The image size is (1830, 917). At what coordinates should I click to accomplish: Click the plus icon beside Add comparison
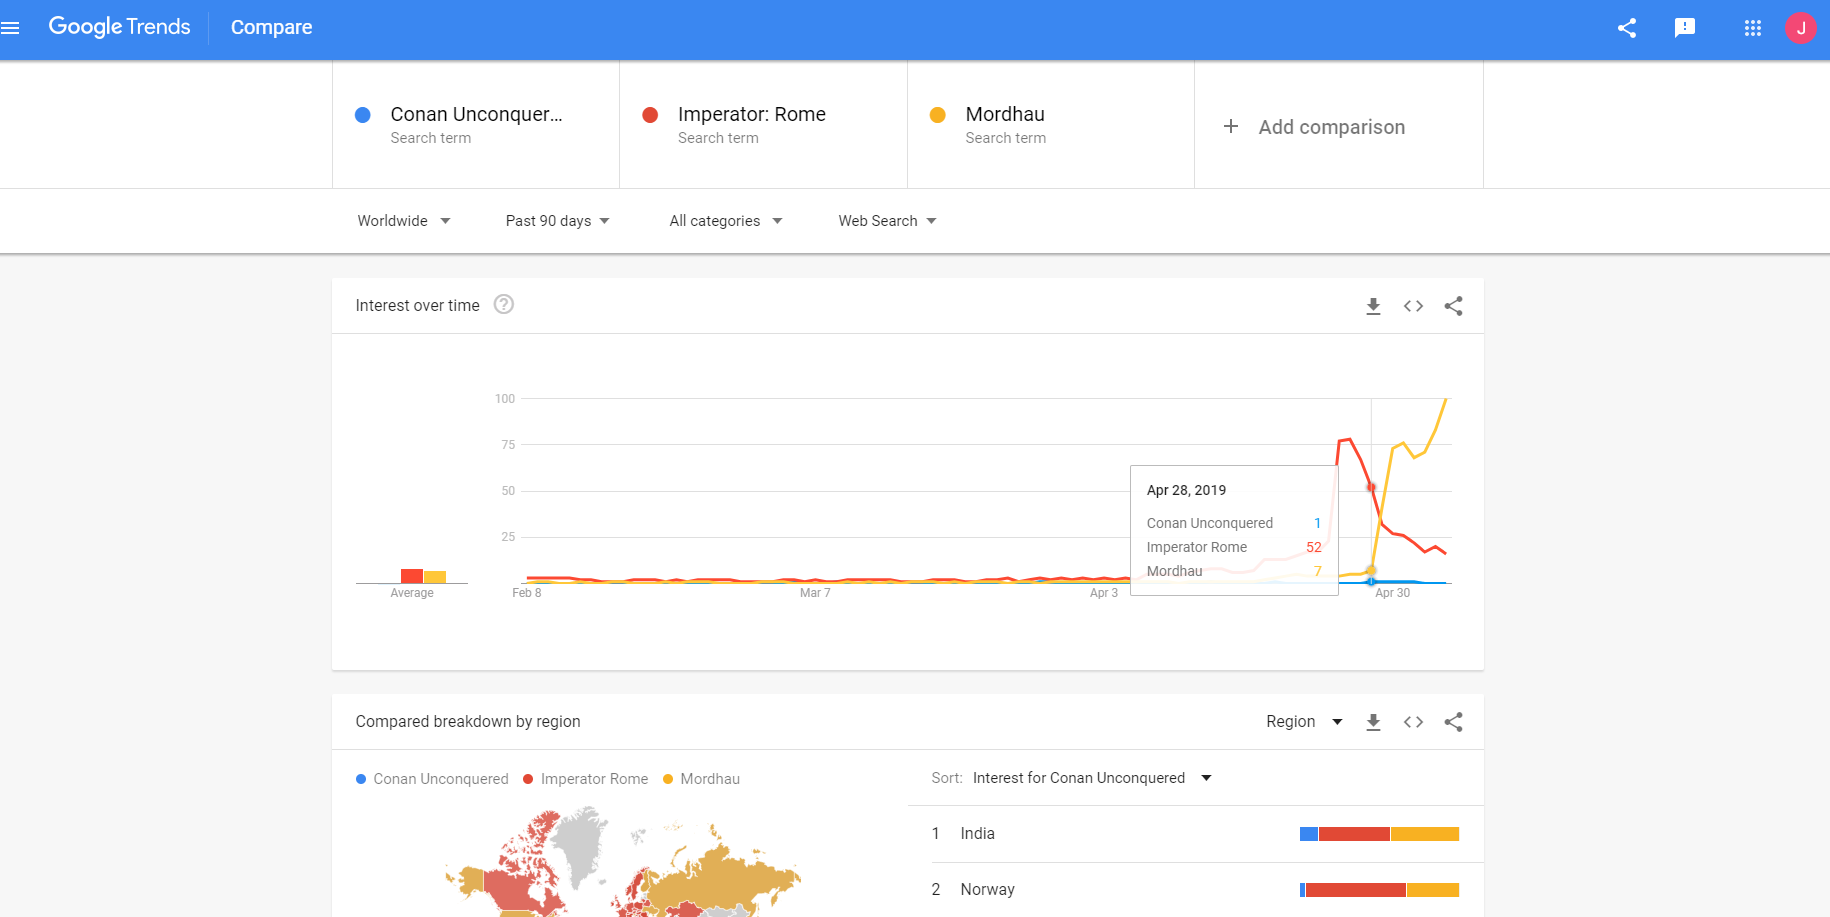tap(1231, 126)
